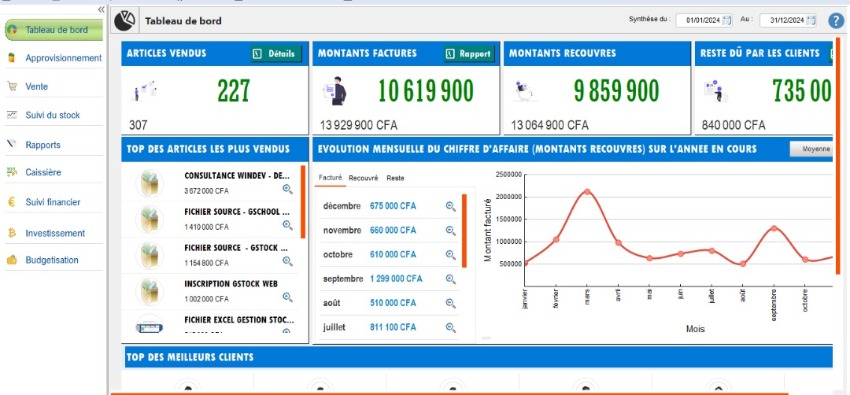Open calendar picker for start date 01/01/2024

coord(727,21)
